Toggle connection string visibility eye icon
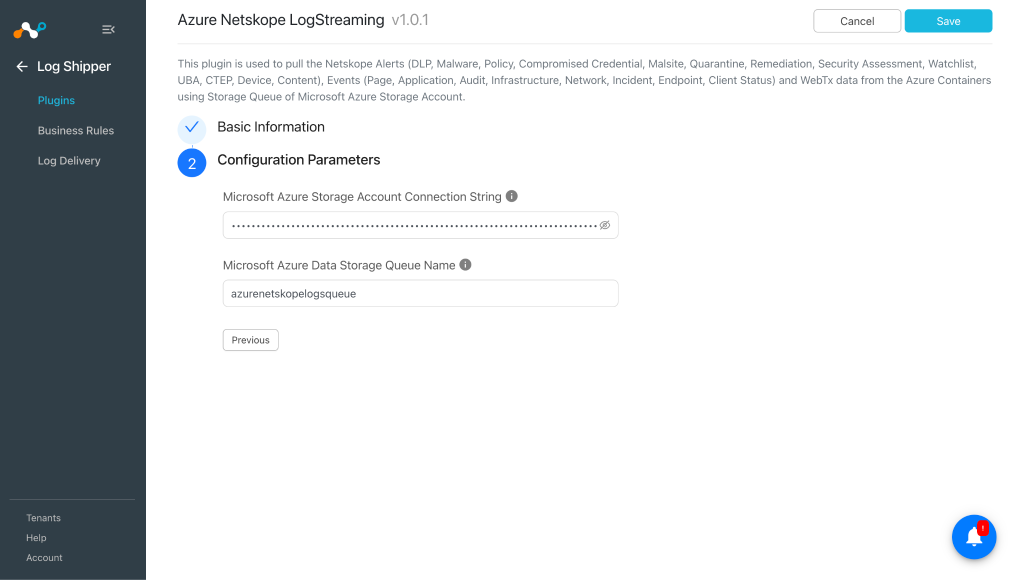Viewport: 1024px width, 580px height. [605, 225]
